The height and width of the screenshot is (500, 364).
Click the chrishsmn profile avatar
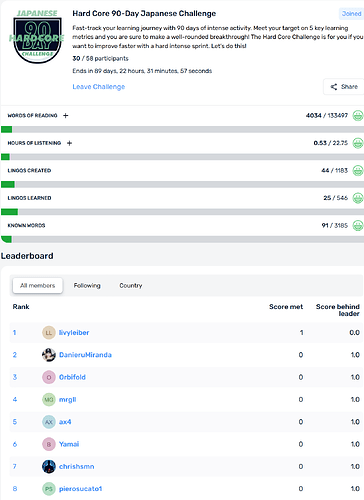pos(49,466)
